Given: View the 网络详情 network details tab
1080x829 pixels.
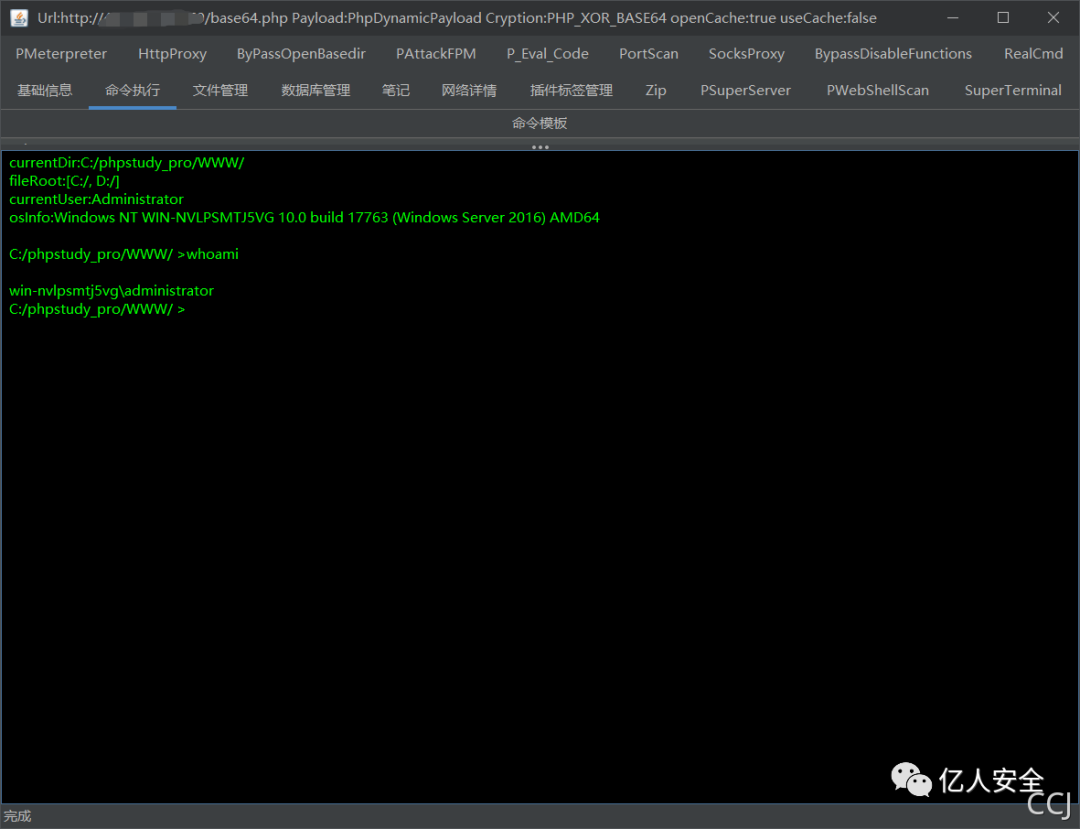Looking at the screenshot, I should point(469,90).
